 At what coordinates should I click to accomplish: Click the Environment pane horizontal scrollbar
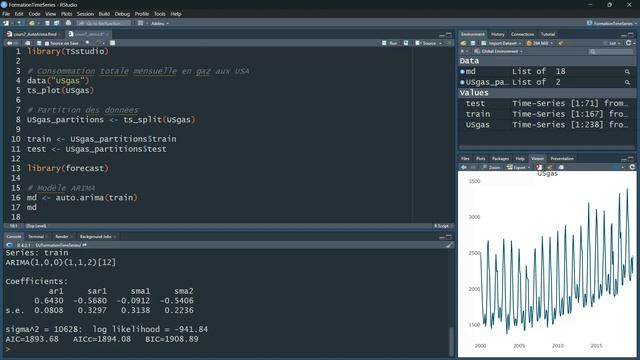pos(547,148)
